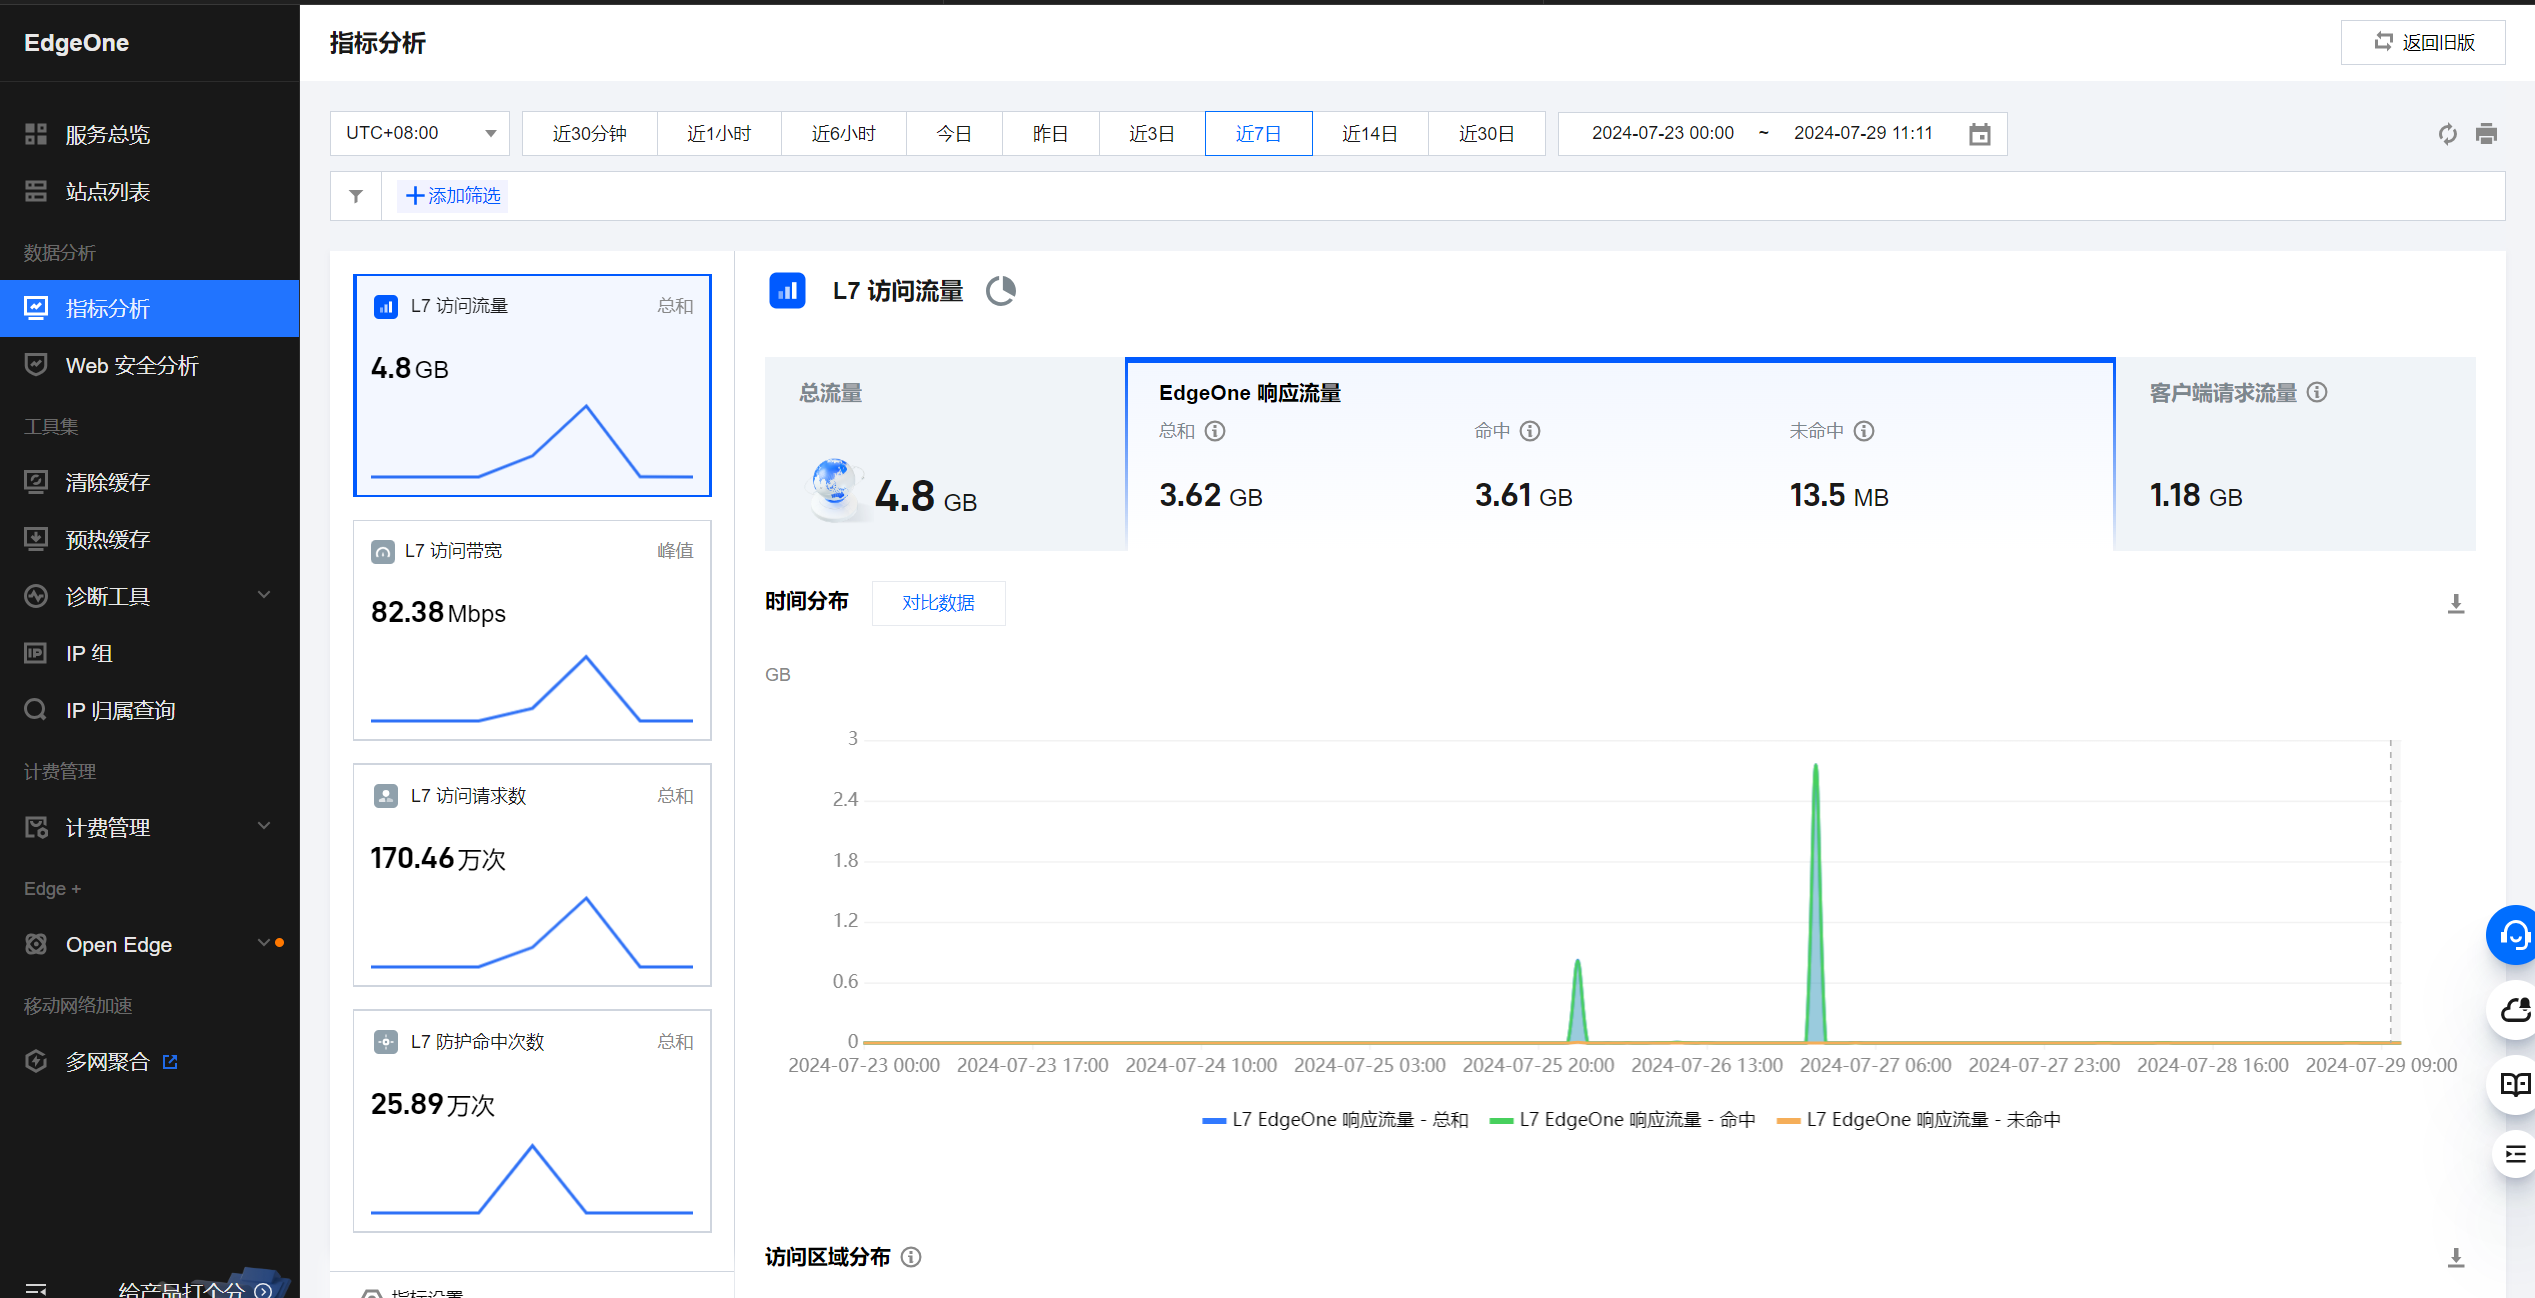
Task: Toggle legend L7 EdgeOne 响应流量 - 命中
Action: [1622, 1119]
